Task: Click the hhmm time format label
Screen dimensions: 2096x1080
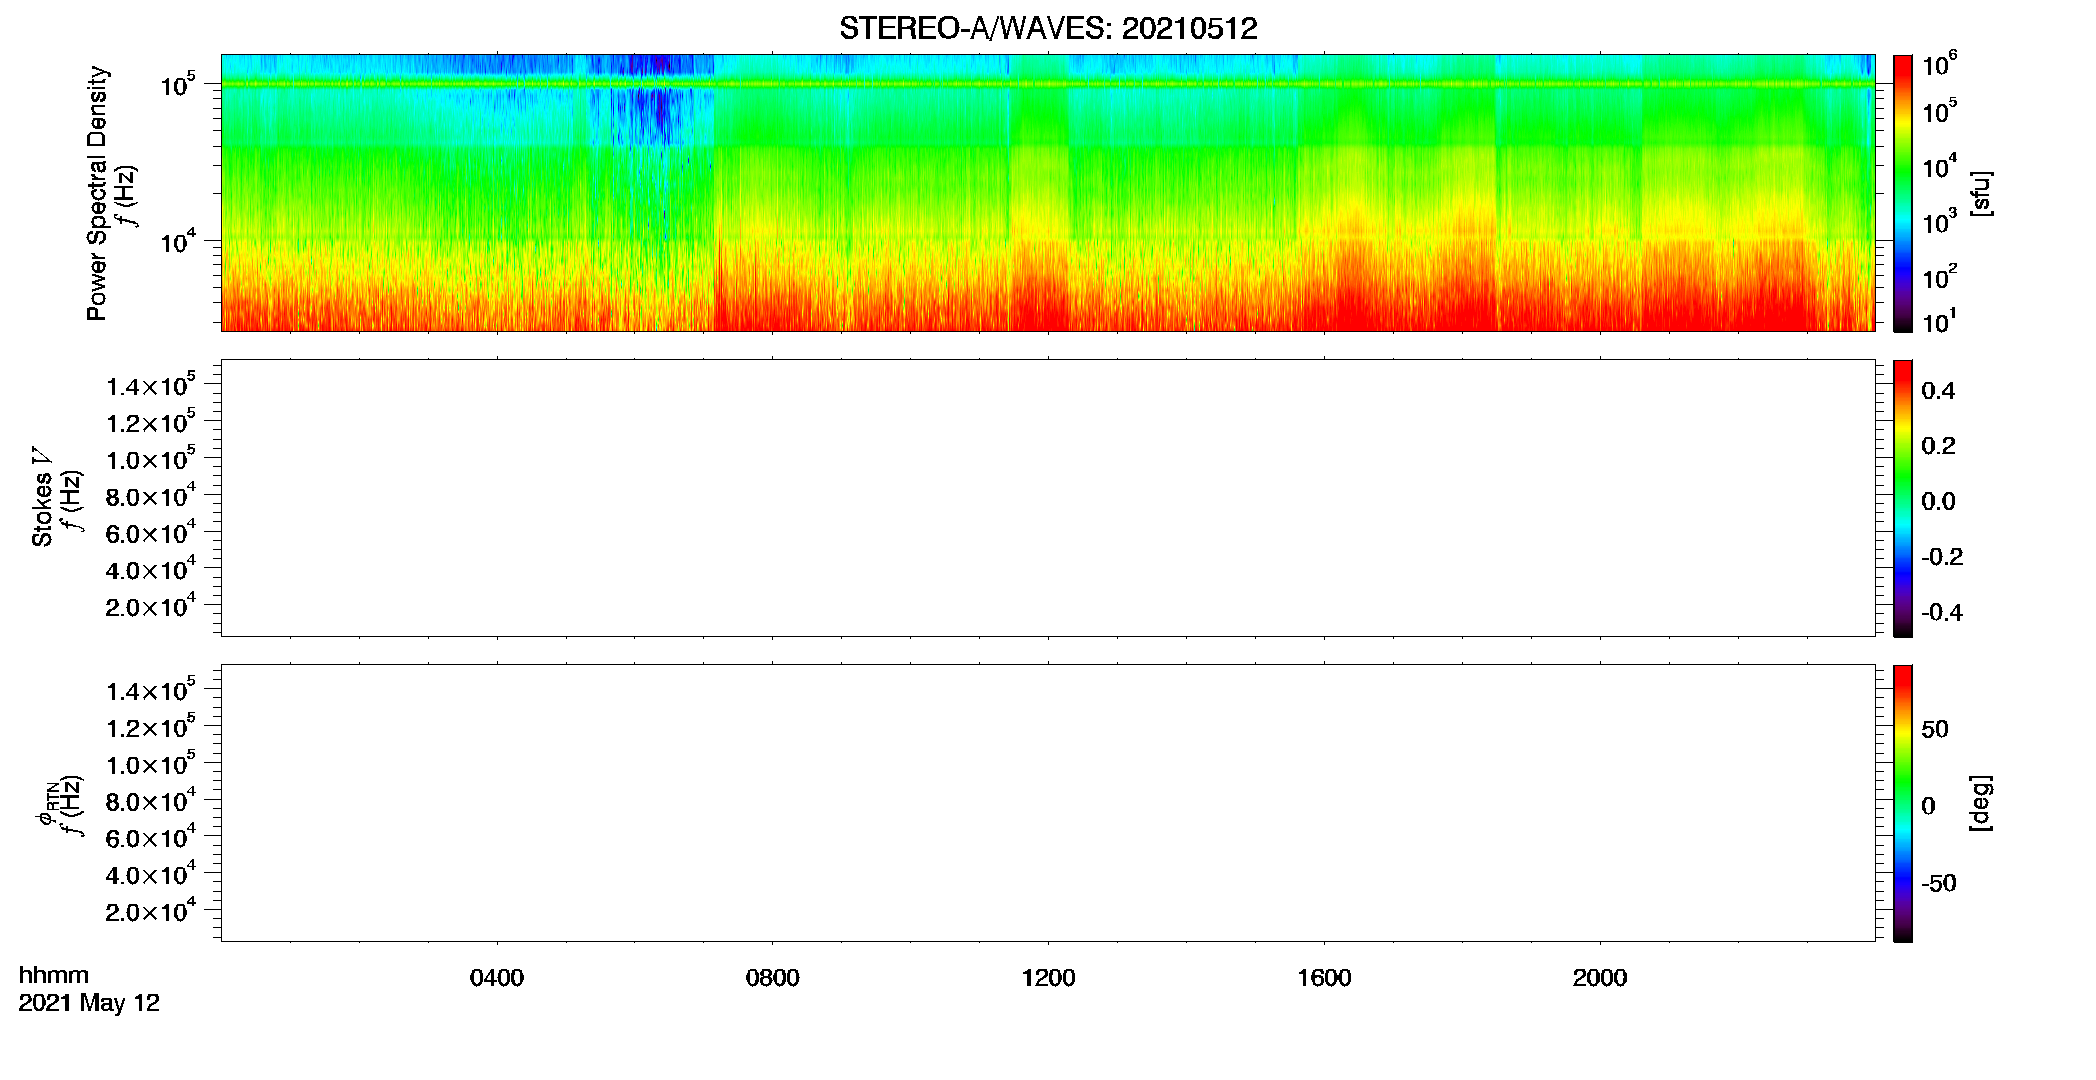Action: tap(54, 975)
